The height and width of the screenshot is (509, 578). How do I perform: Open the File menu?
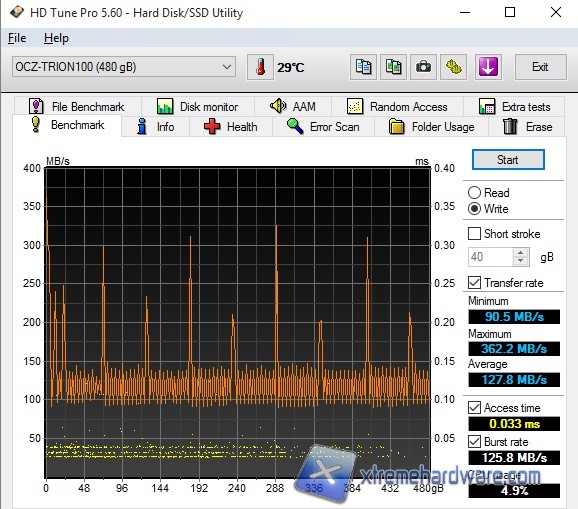[x=17, y=38]
